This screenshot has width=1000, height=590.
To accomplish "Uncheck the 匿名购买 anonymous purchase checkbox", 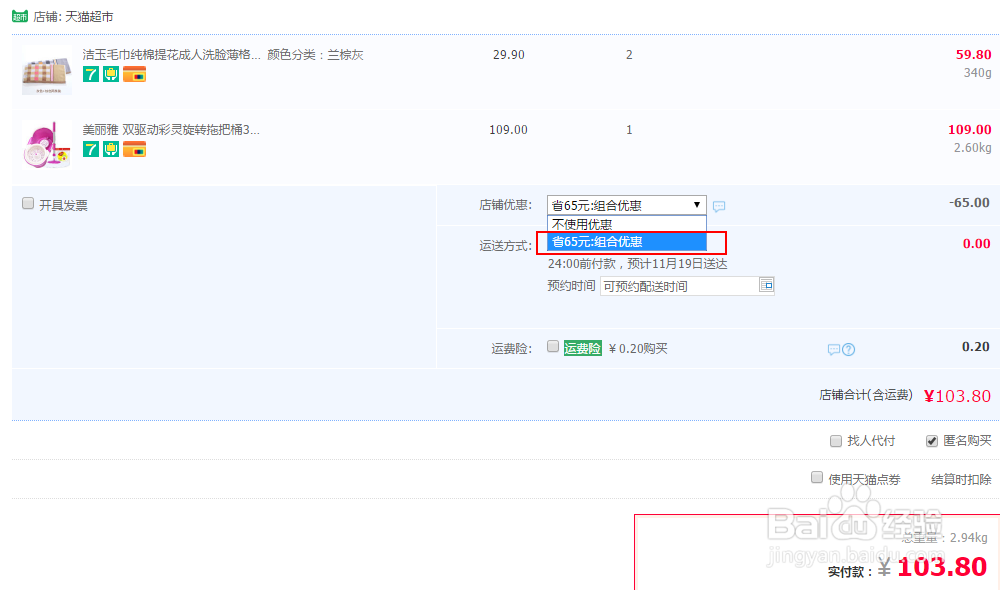I will pyautogui.click(x=932, y=441).
